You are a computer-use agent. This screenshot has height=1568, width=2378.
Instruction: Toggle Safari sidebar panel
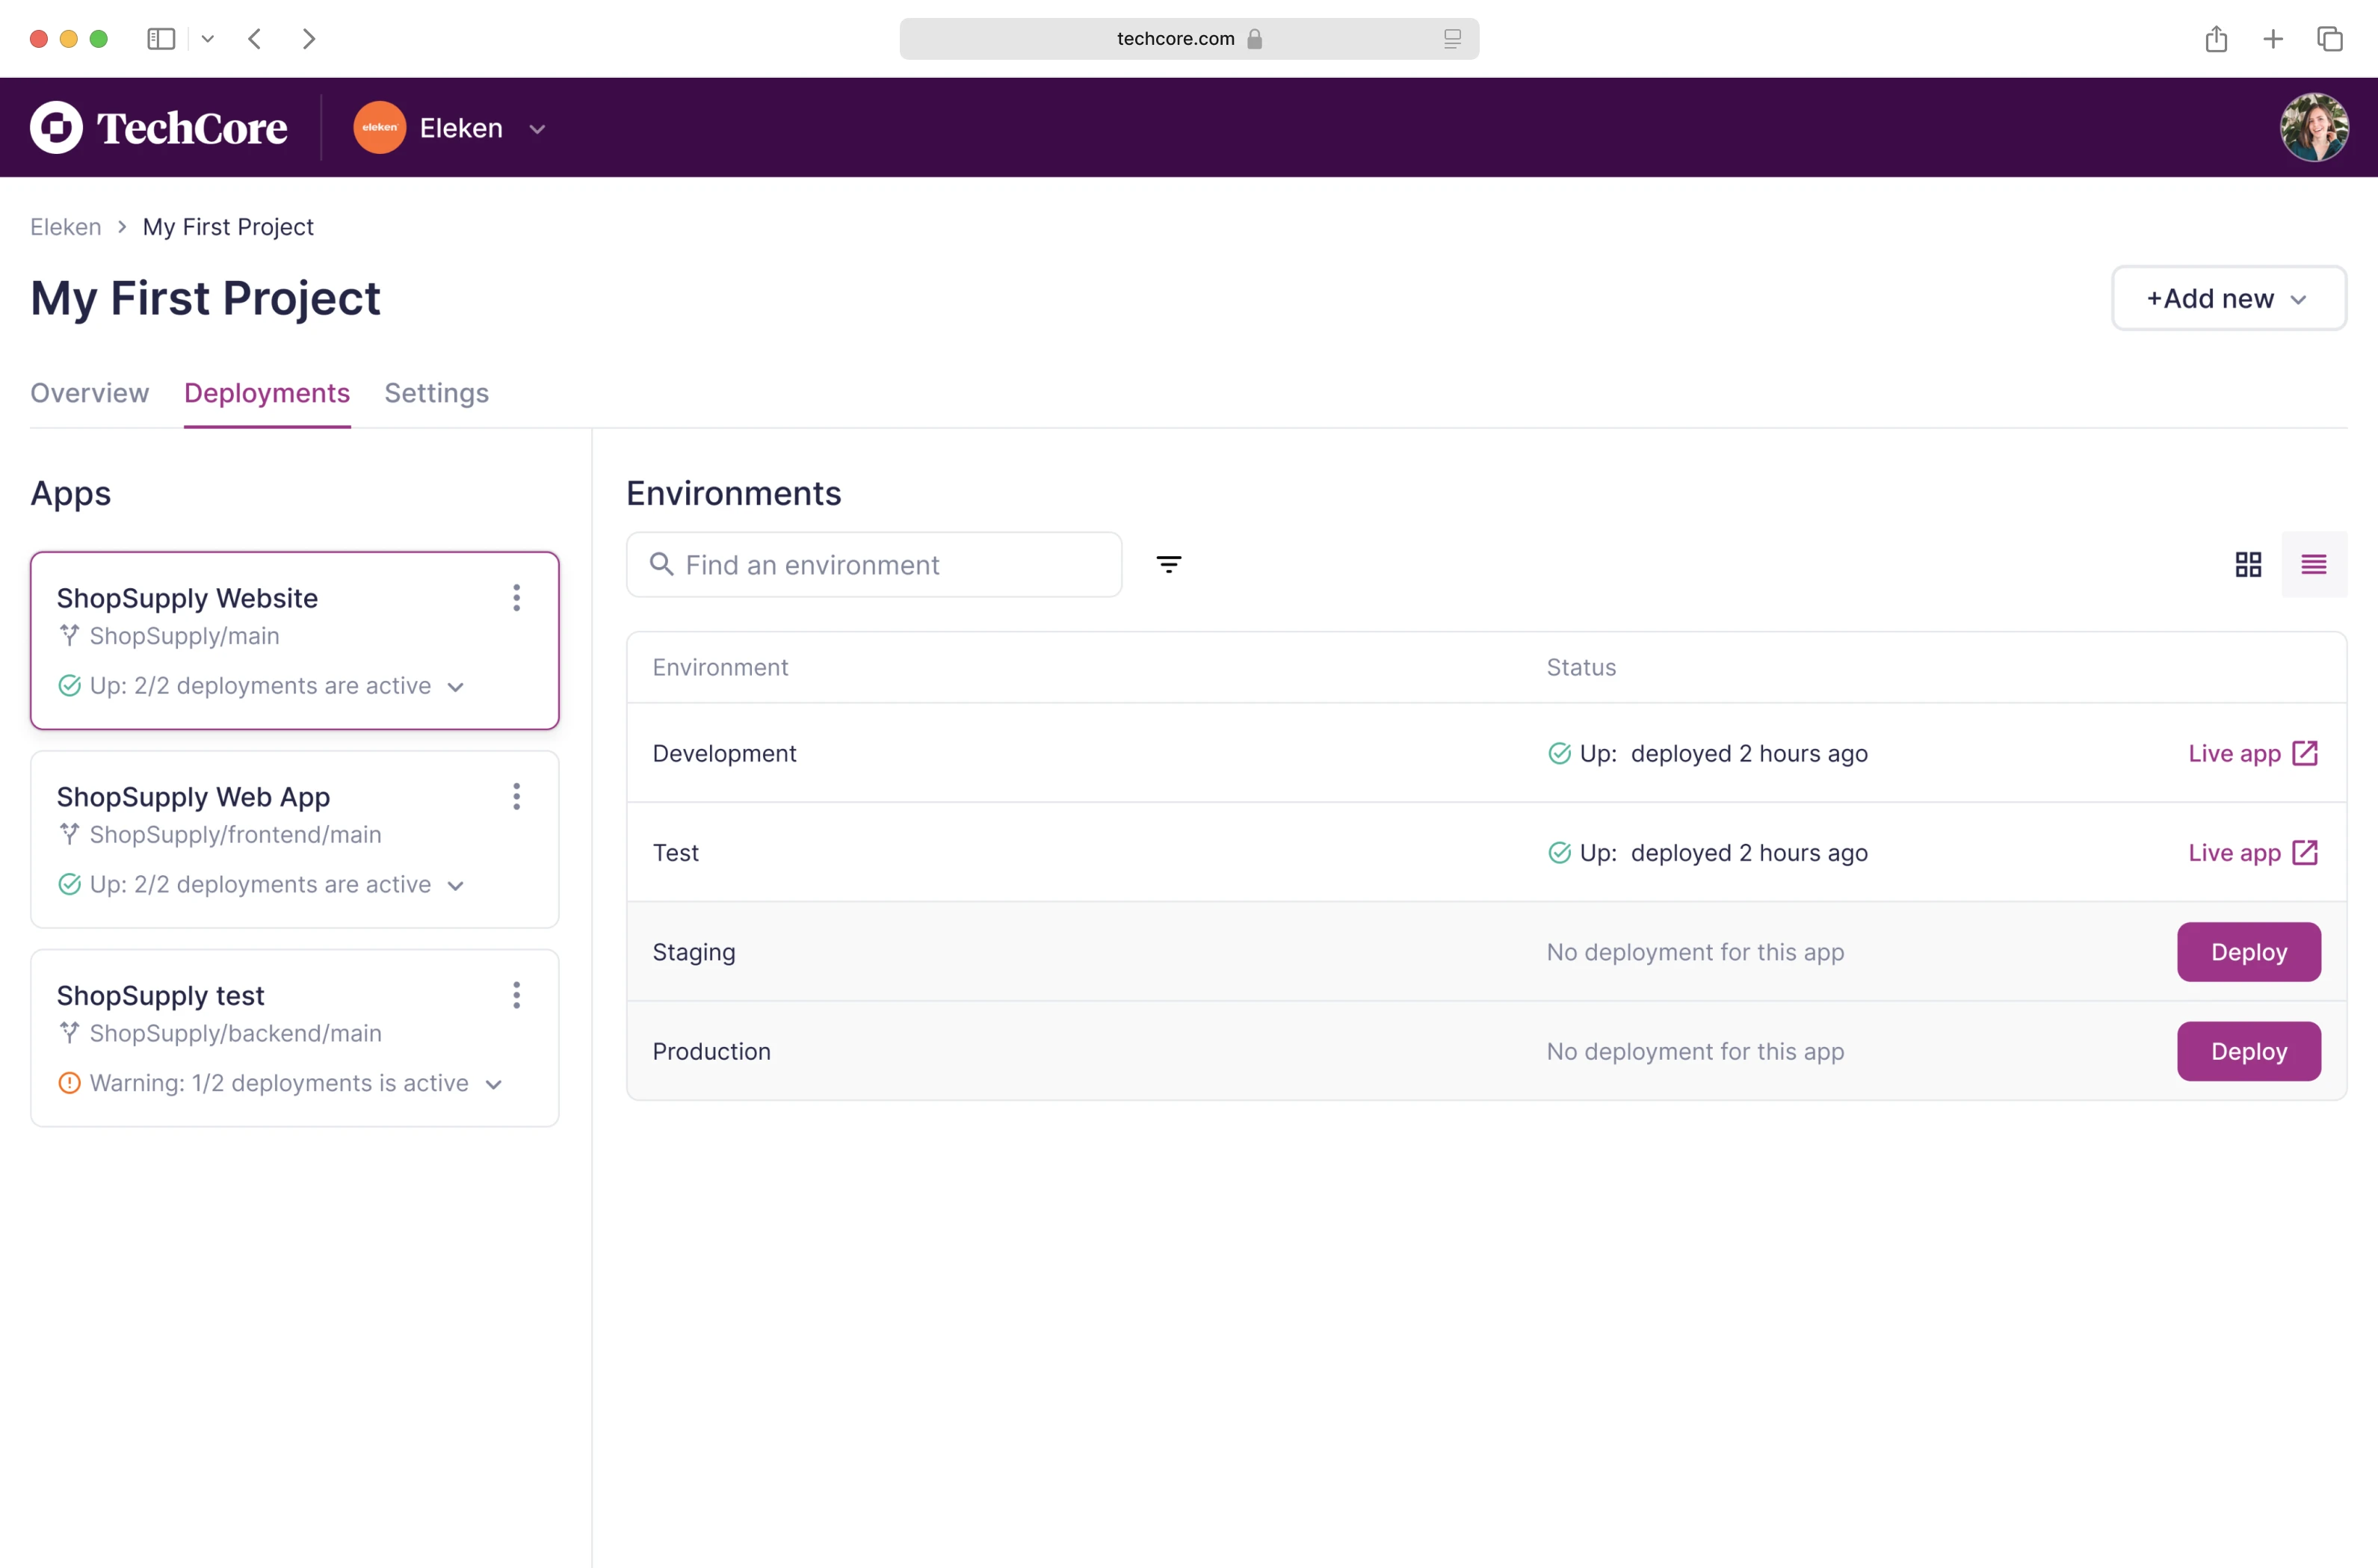[x=161, y=39]
